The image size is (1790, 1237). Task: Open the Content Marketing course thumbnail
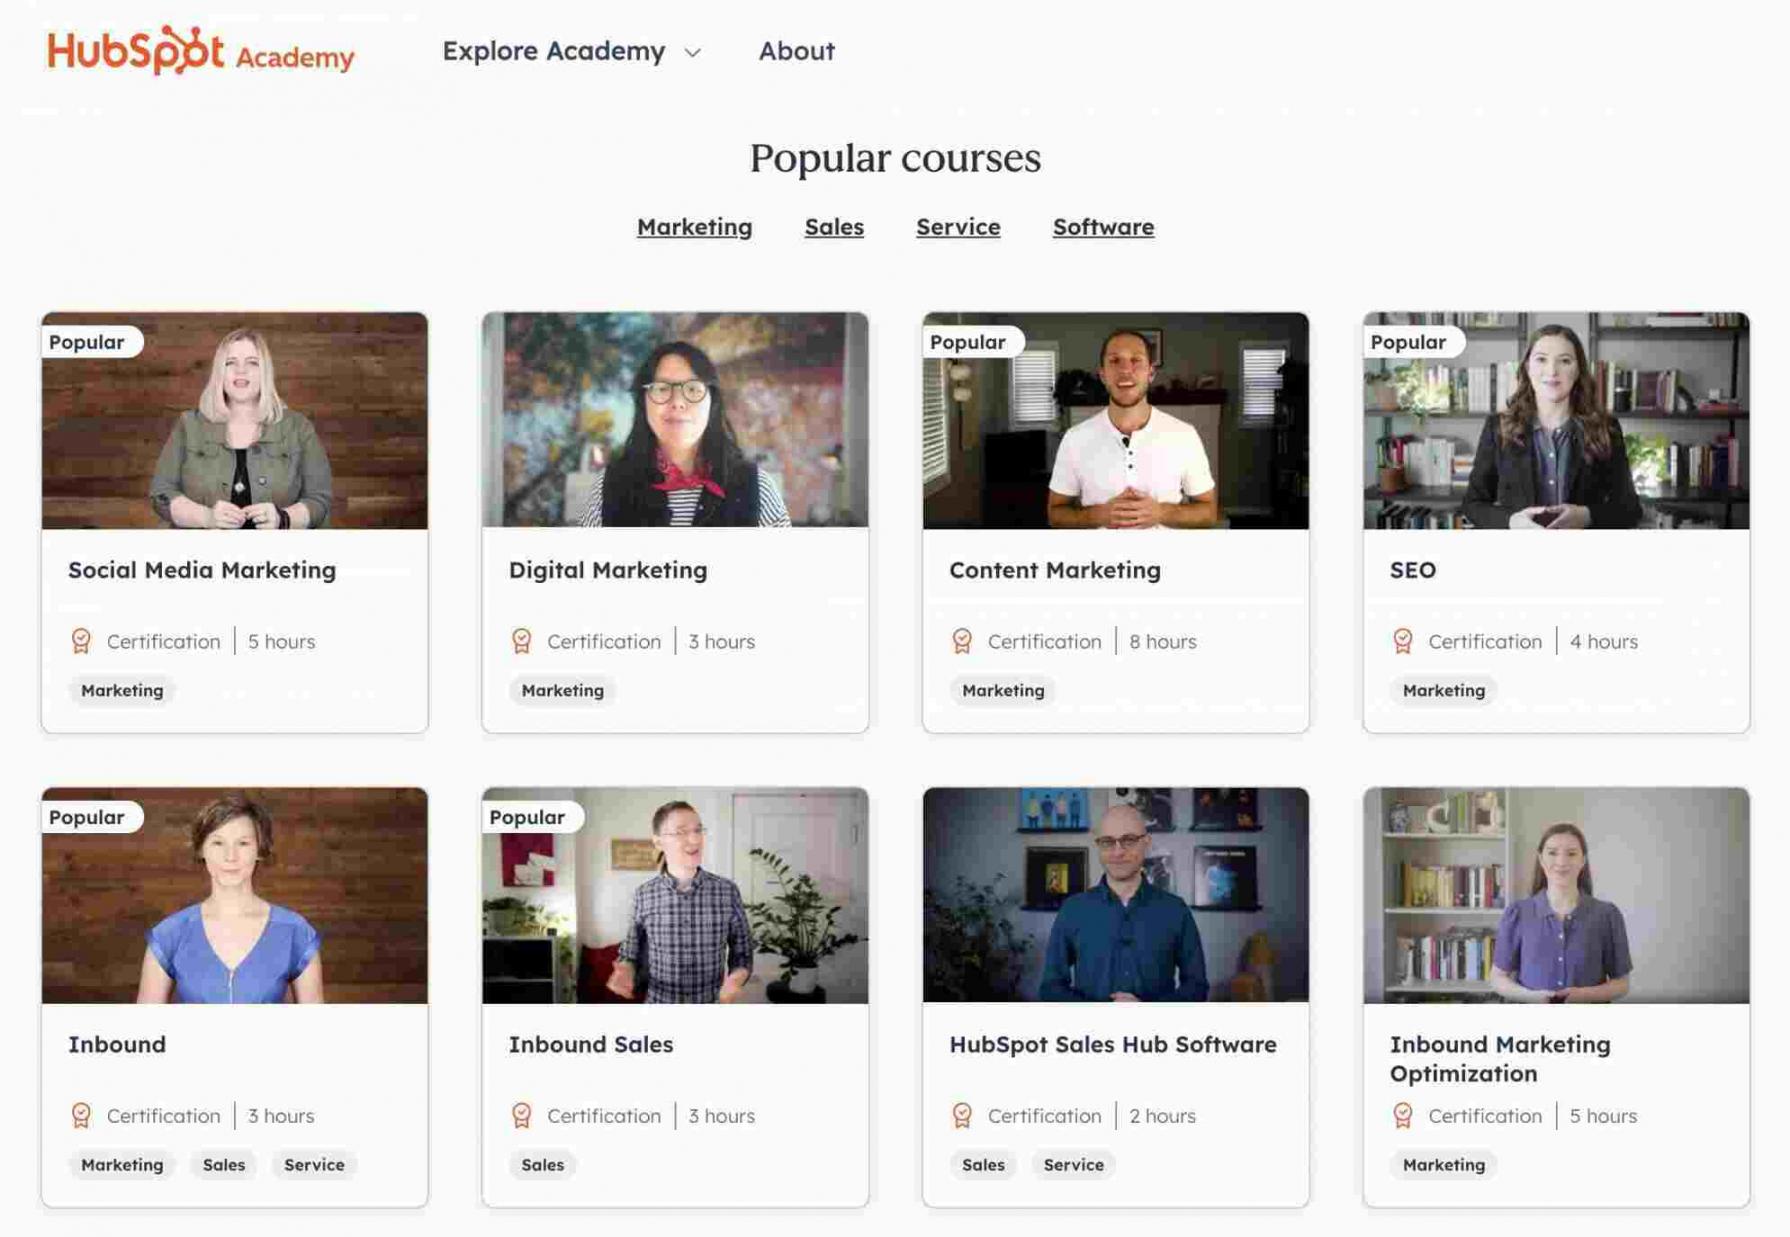pyautogui.click(x=1116, y=421)
